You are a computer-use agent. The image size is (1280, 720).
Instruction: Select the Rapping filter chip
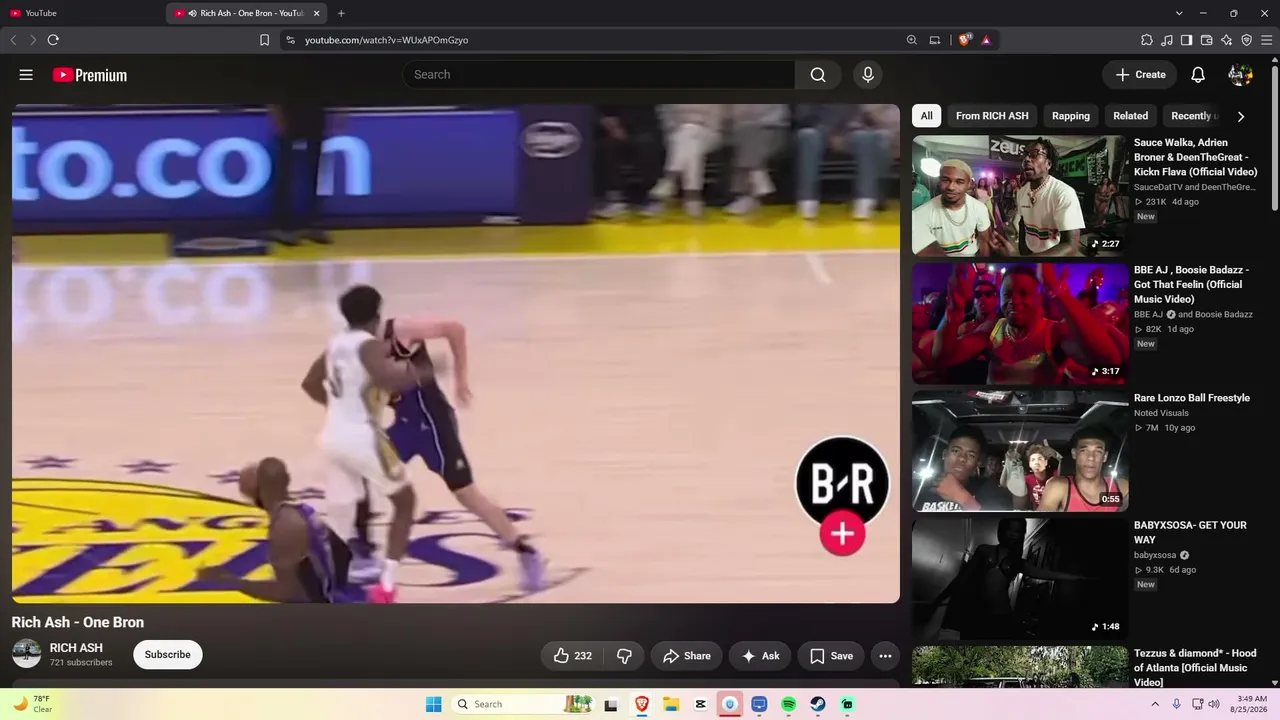pos(1071,116)
